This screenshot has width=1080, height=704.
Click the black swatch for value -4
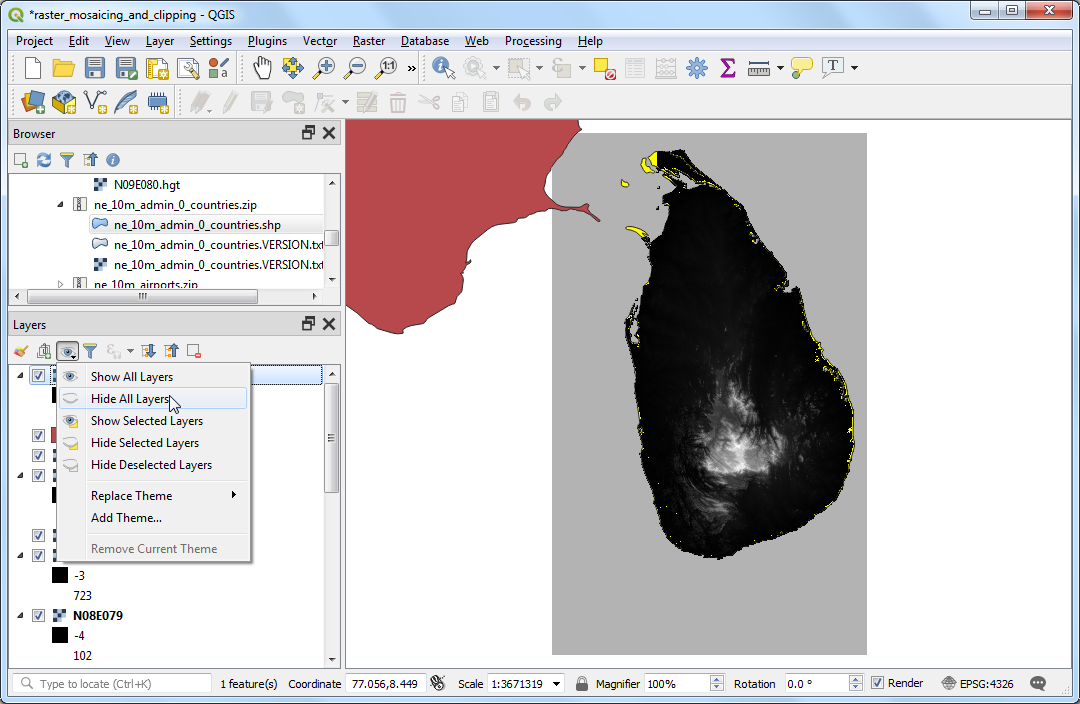pos(60,635)
